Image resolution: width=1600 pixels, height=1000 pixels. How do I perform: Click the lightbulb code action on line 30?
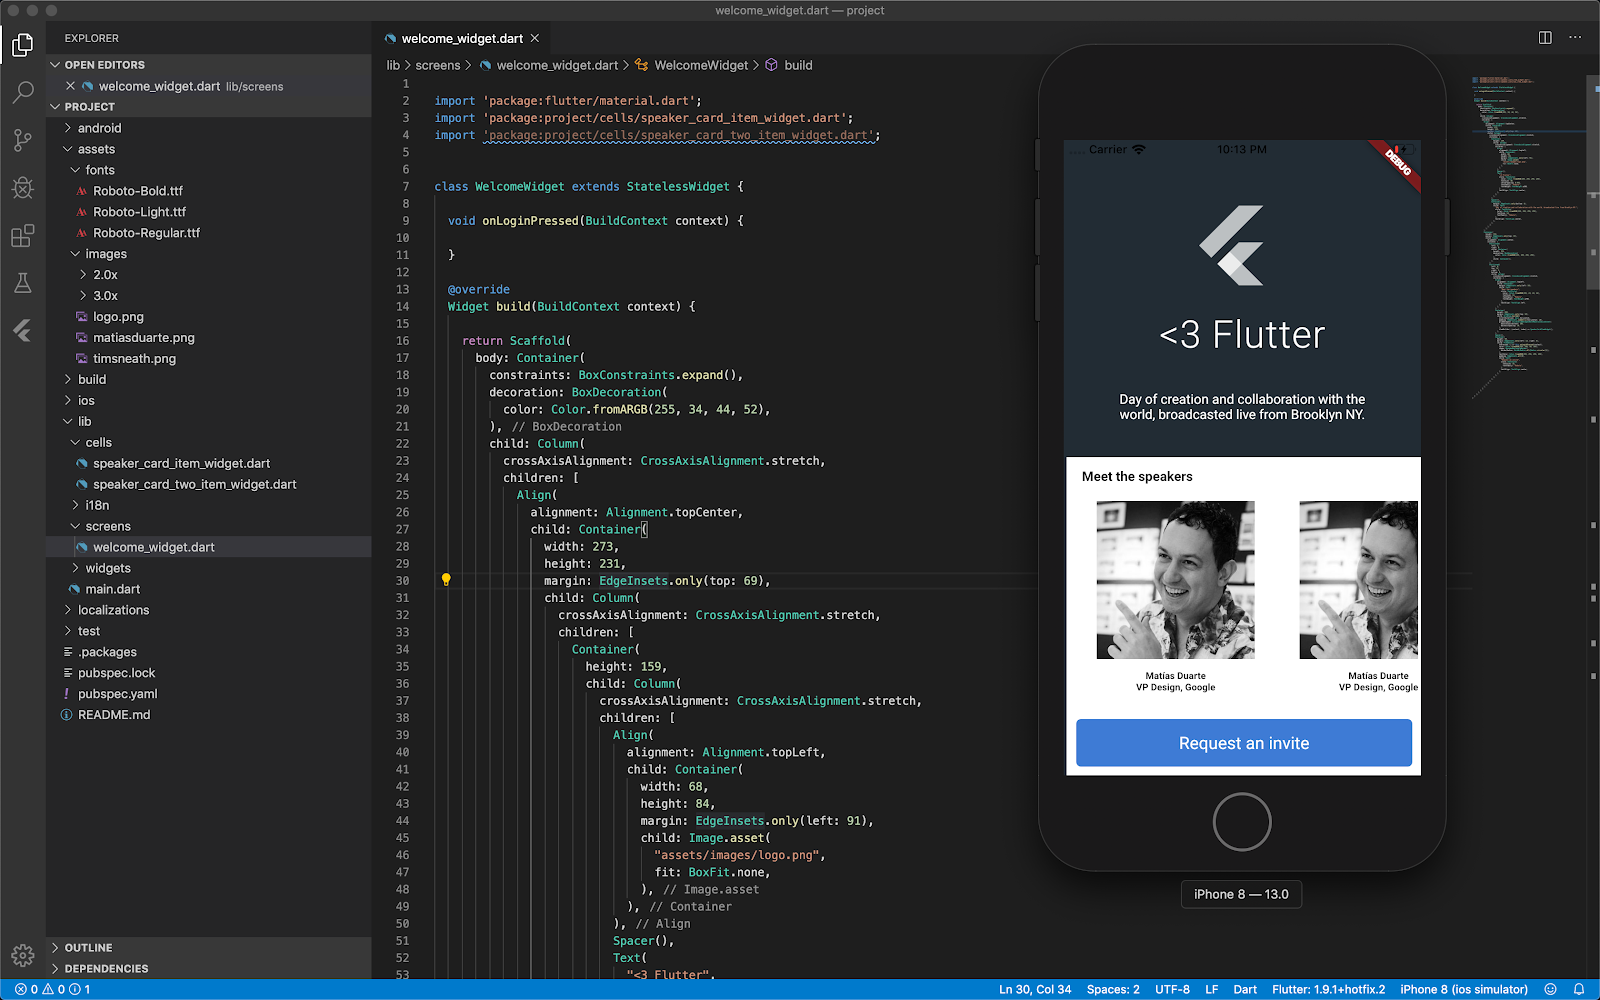(446, 580)
